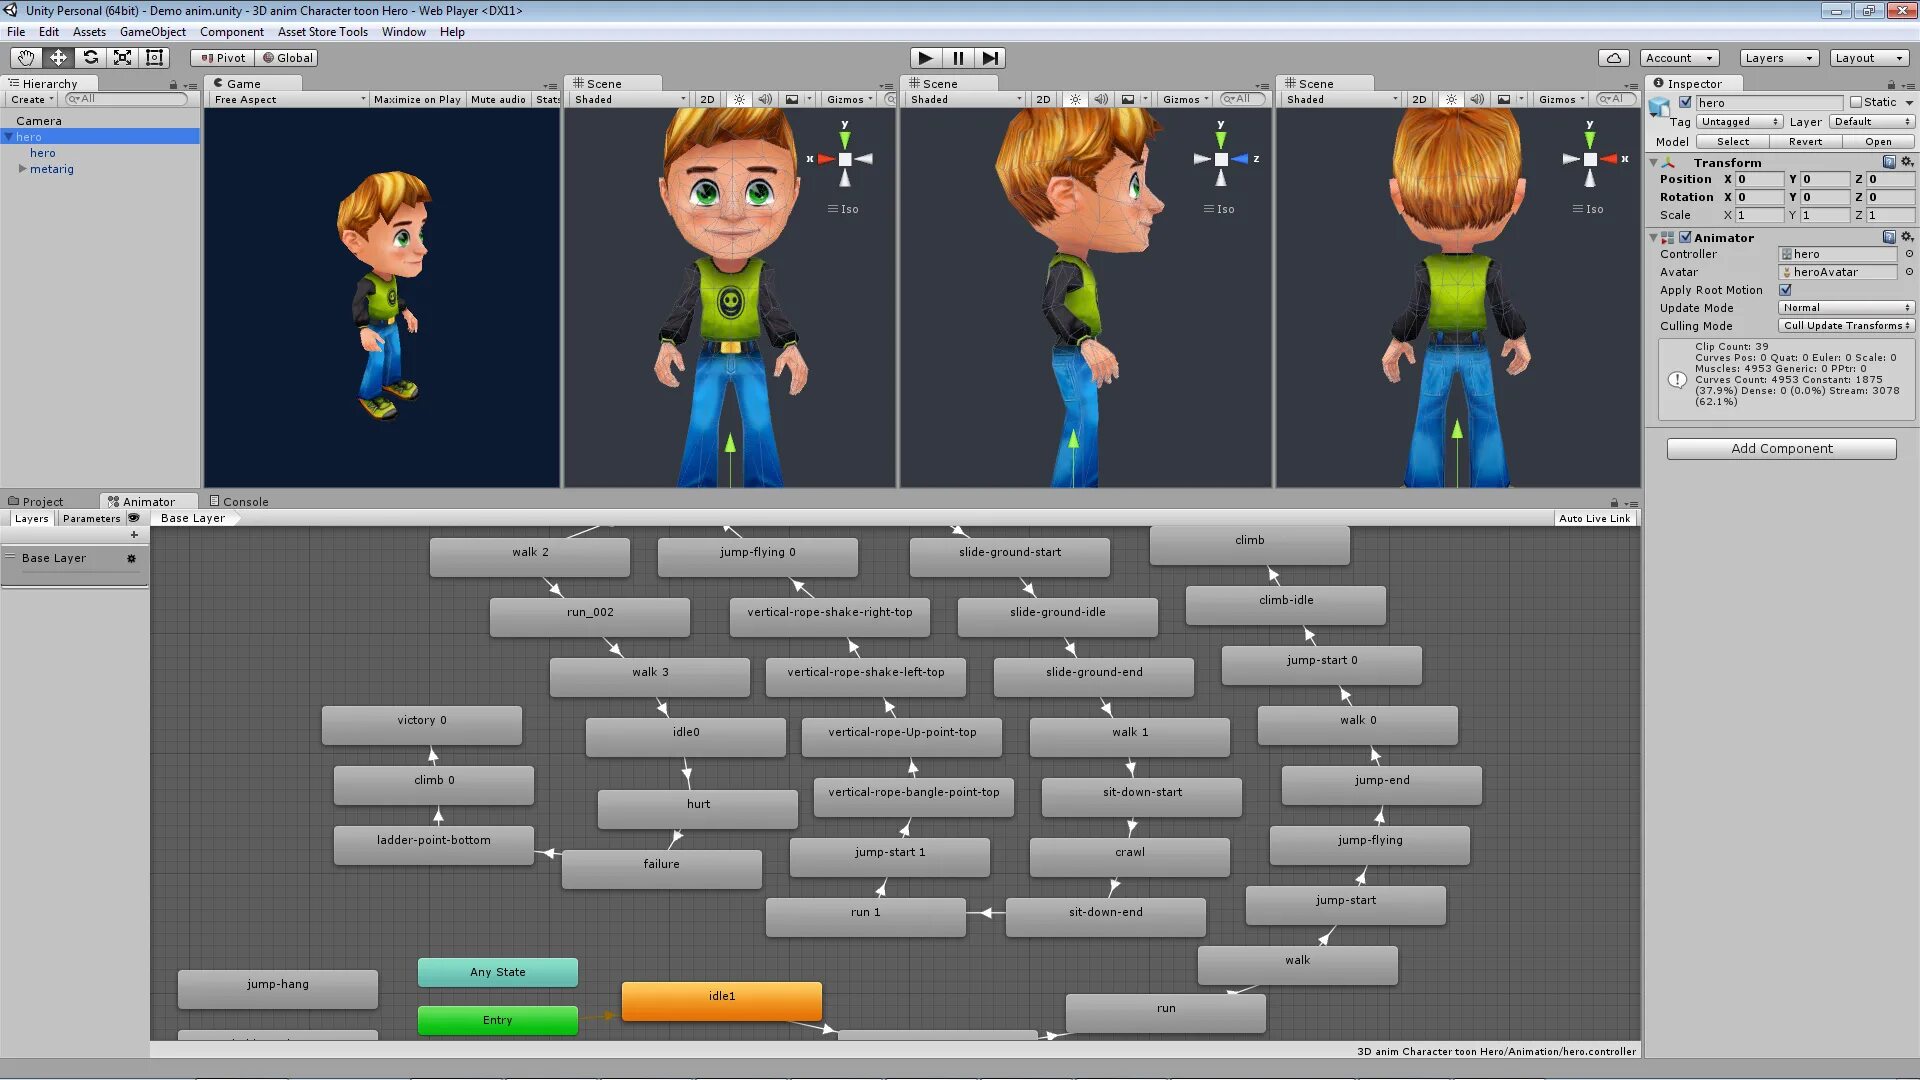This screenshot has height=1080, width=1920.
Task: Open the Culling Mode dropdown
Action: 1846,326
